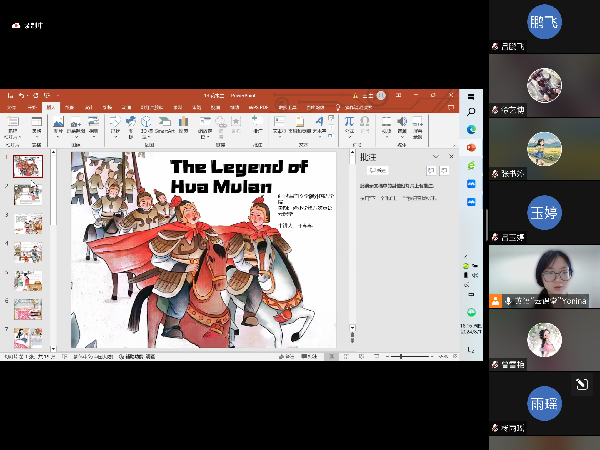The image size is (600, 450).
Task: Open the account avatar in title bar
Action: pyautogui.click(x=381, y=95)
